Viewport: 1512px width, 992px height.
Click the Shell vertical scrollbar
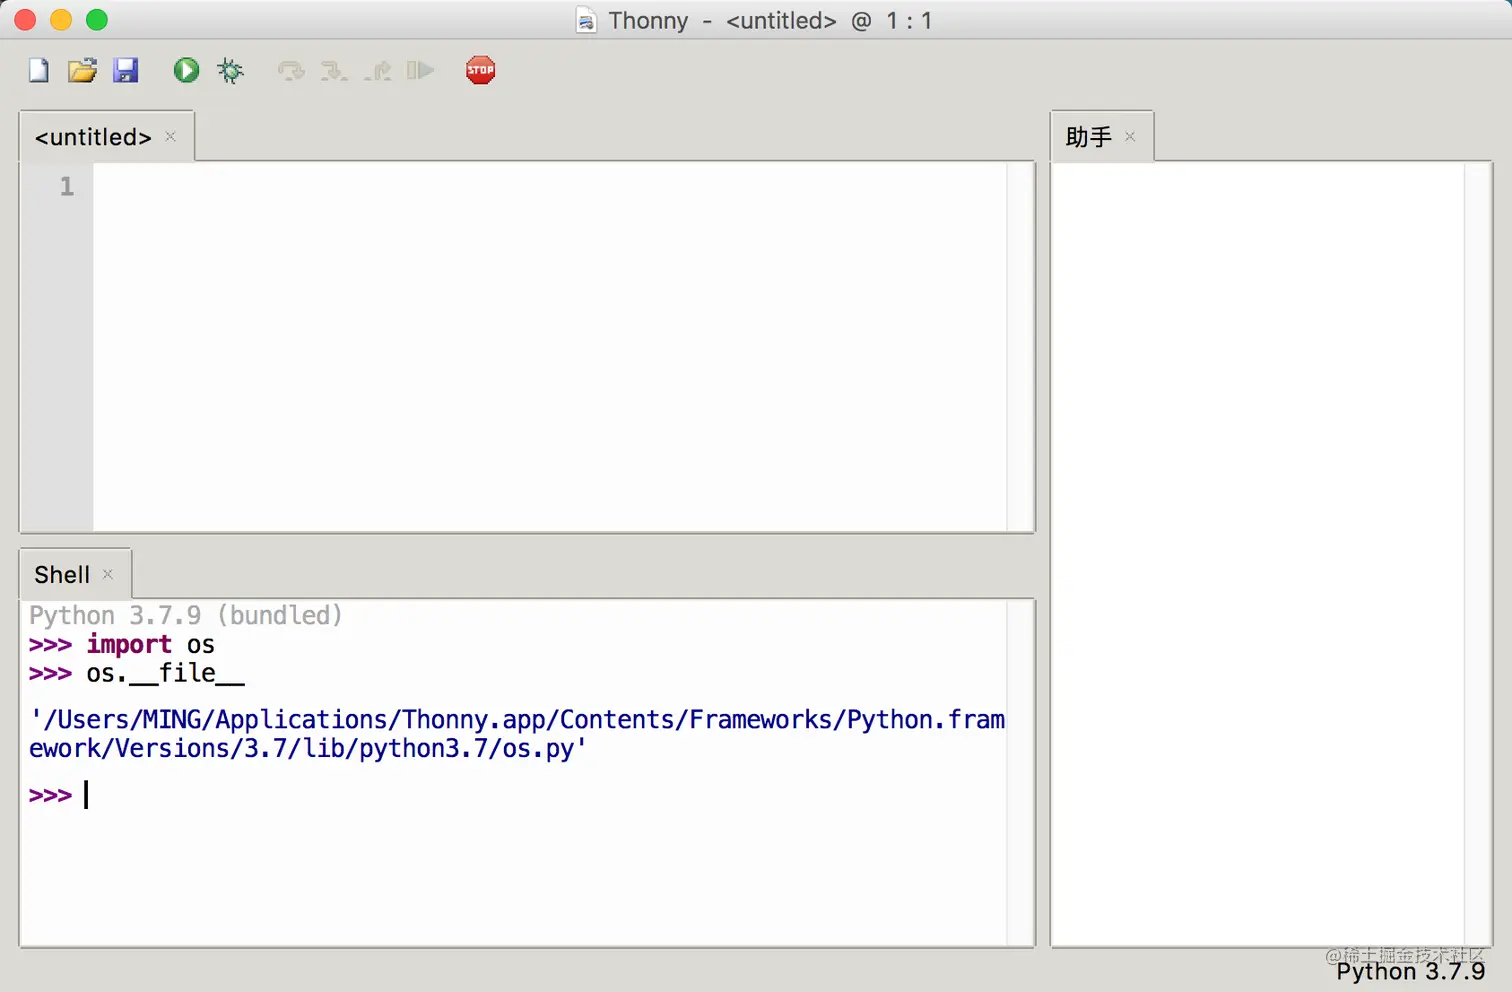(x=1020, y=773)
